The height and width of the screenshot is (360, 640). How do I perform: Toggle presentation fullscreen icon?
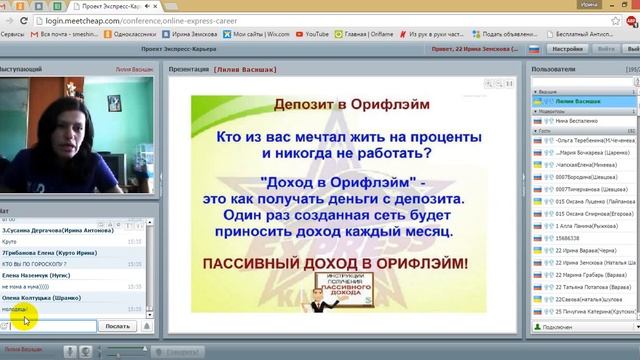[x=509, y=84]
